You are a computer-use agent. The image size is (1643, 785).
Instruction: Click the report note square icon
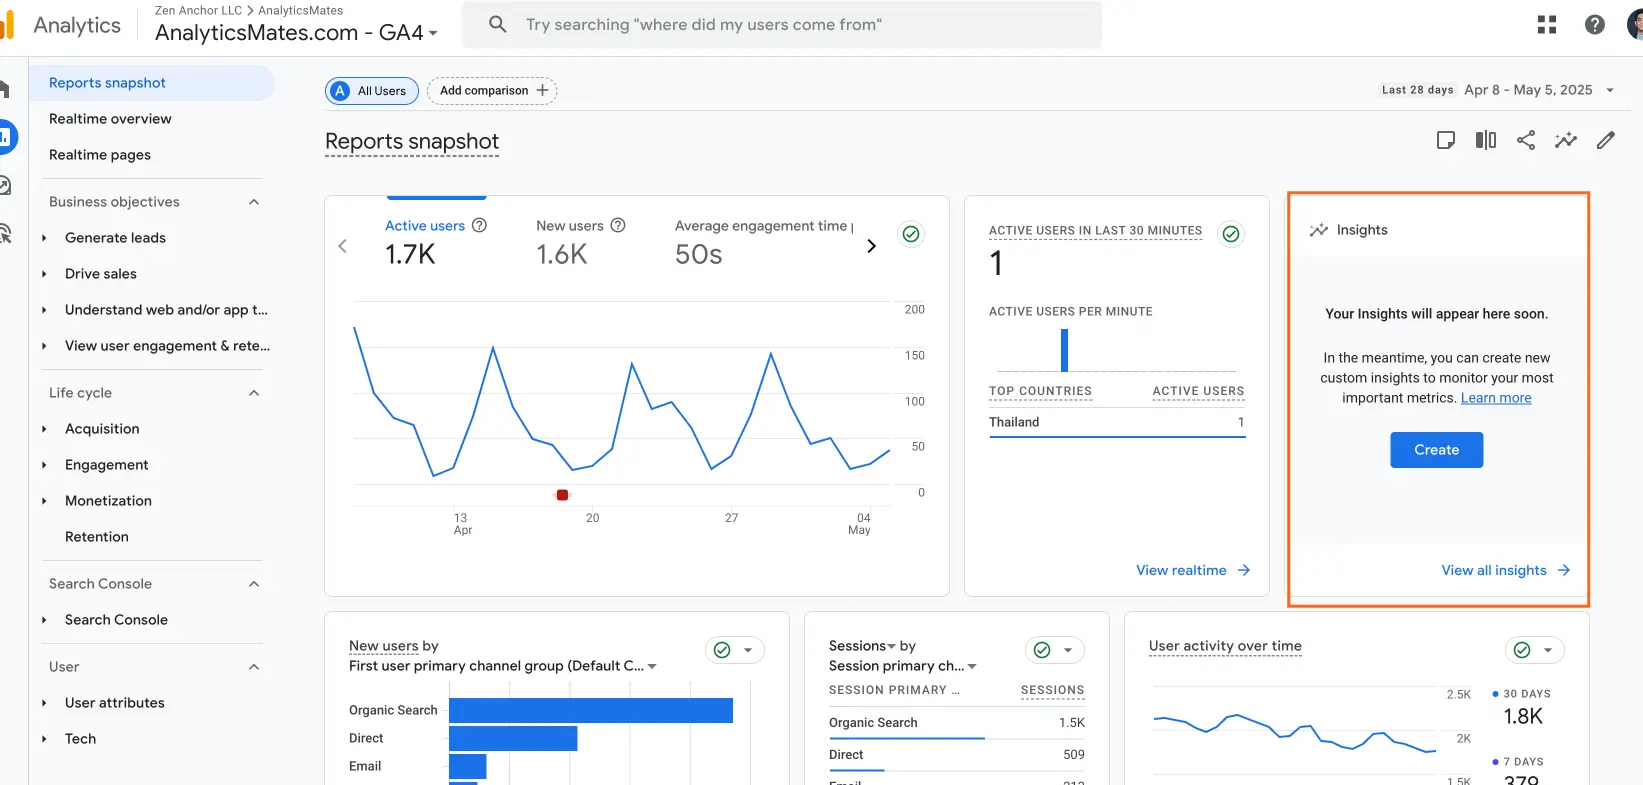[1446, 140]
